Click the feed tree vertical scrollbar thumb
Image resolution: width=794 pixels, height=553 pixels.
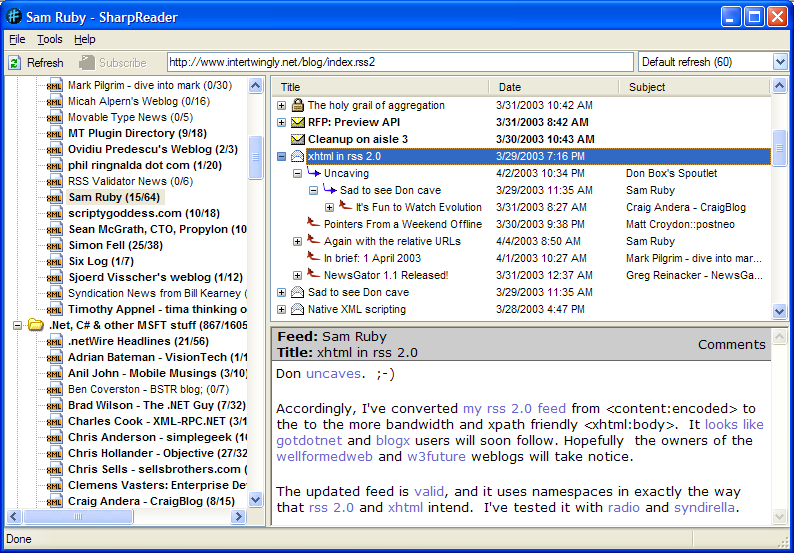pyautogui.click(x=256, y=157)
